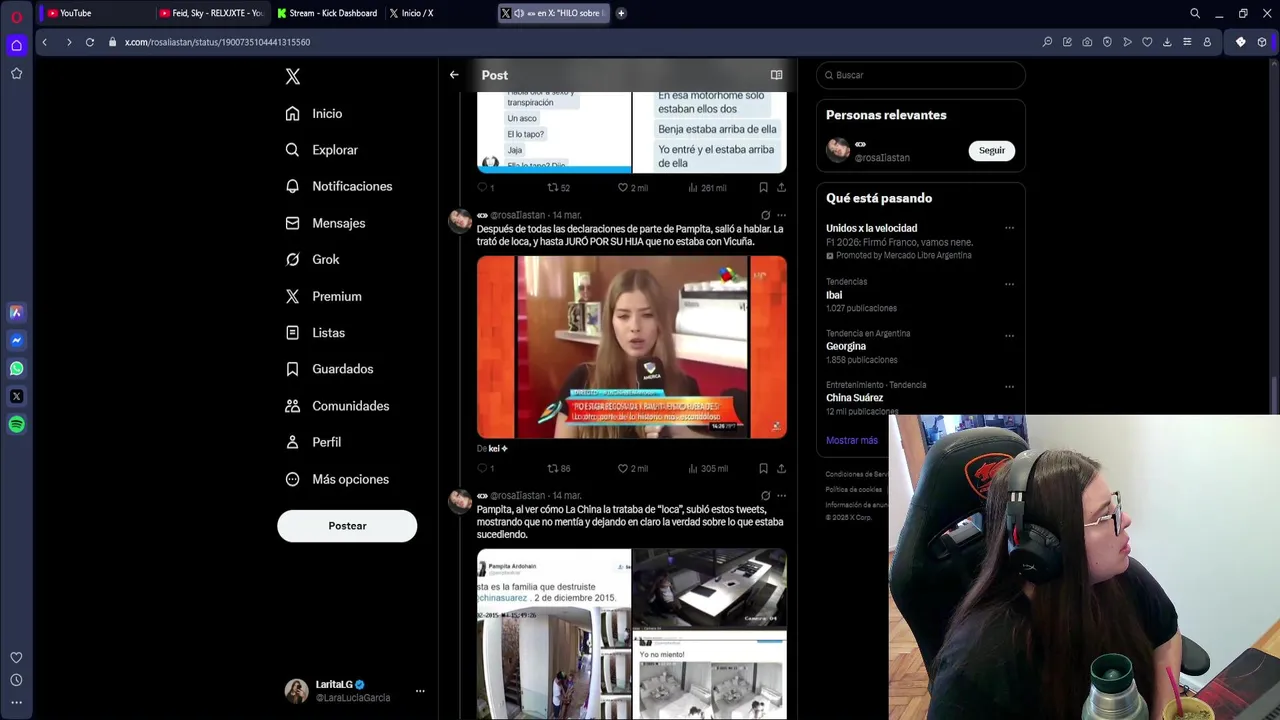Open Guardados bookmarks page
Viewport: 1280px width, 720px height.
[329, 369]
